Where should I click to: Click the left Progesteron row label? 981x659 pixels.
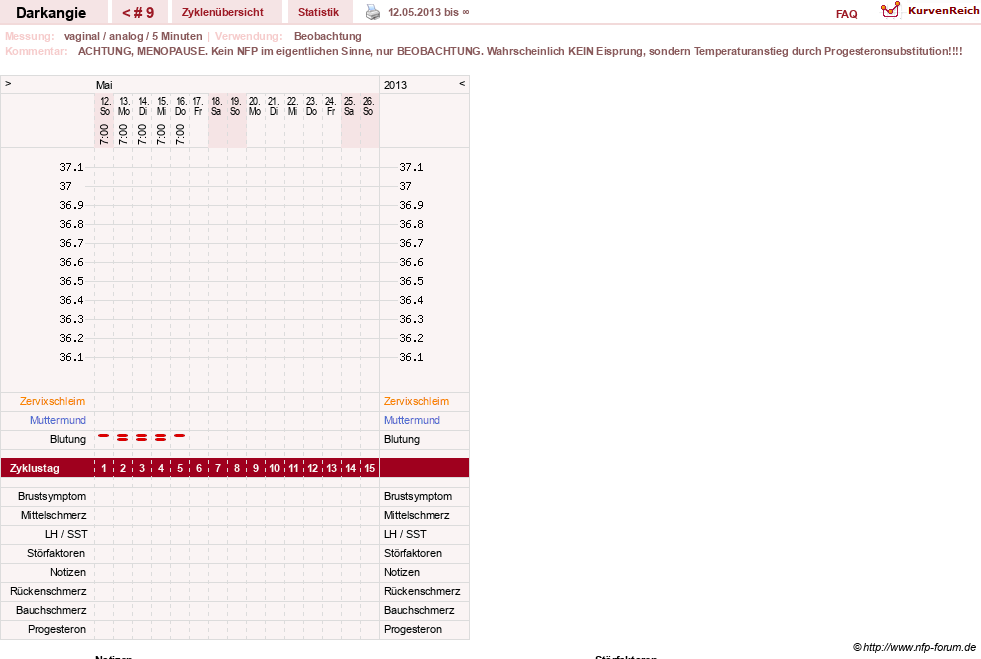[57, 629]
